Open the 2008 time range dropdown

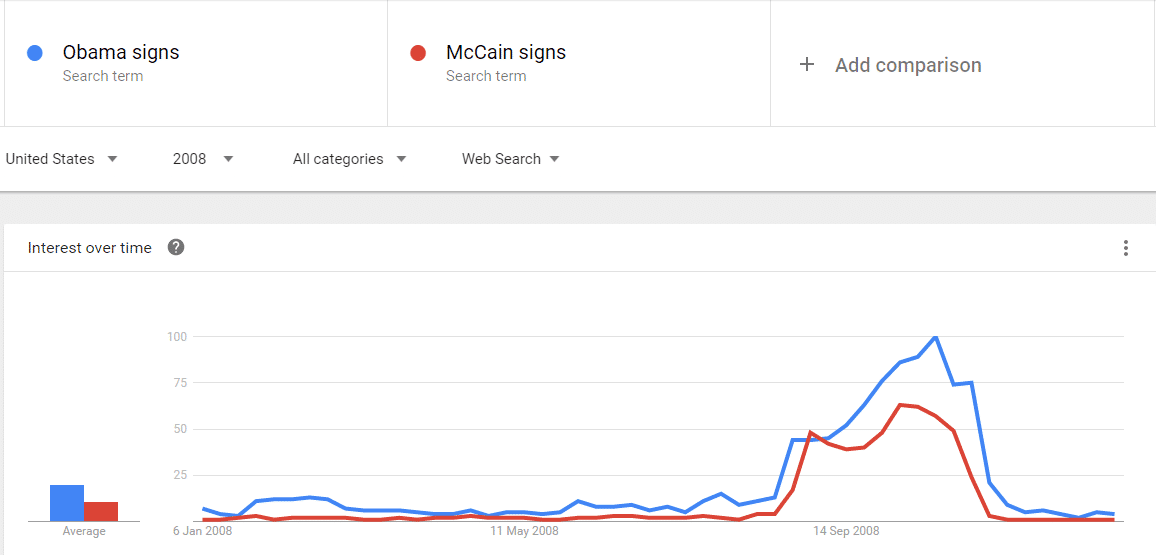203,159
